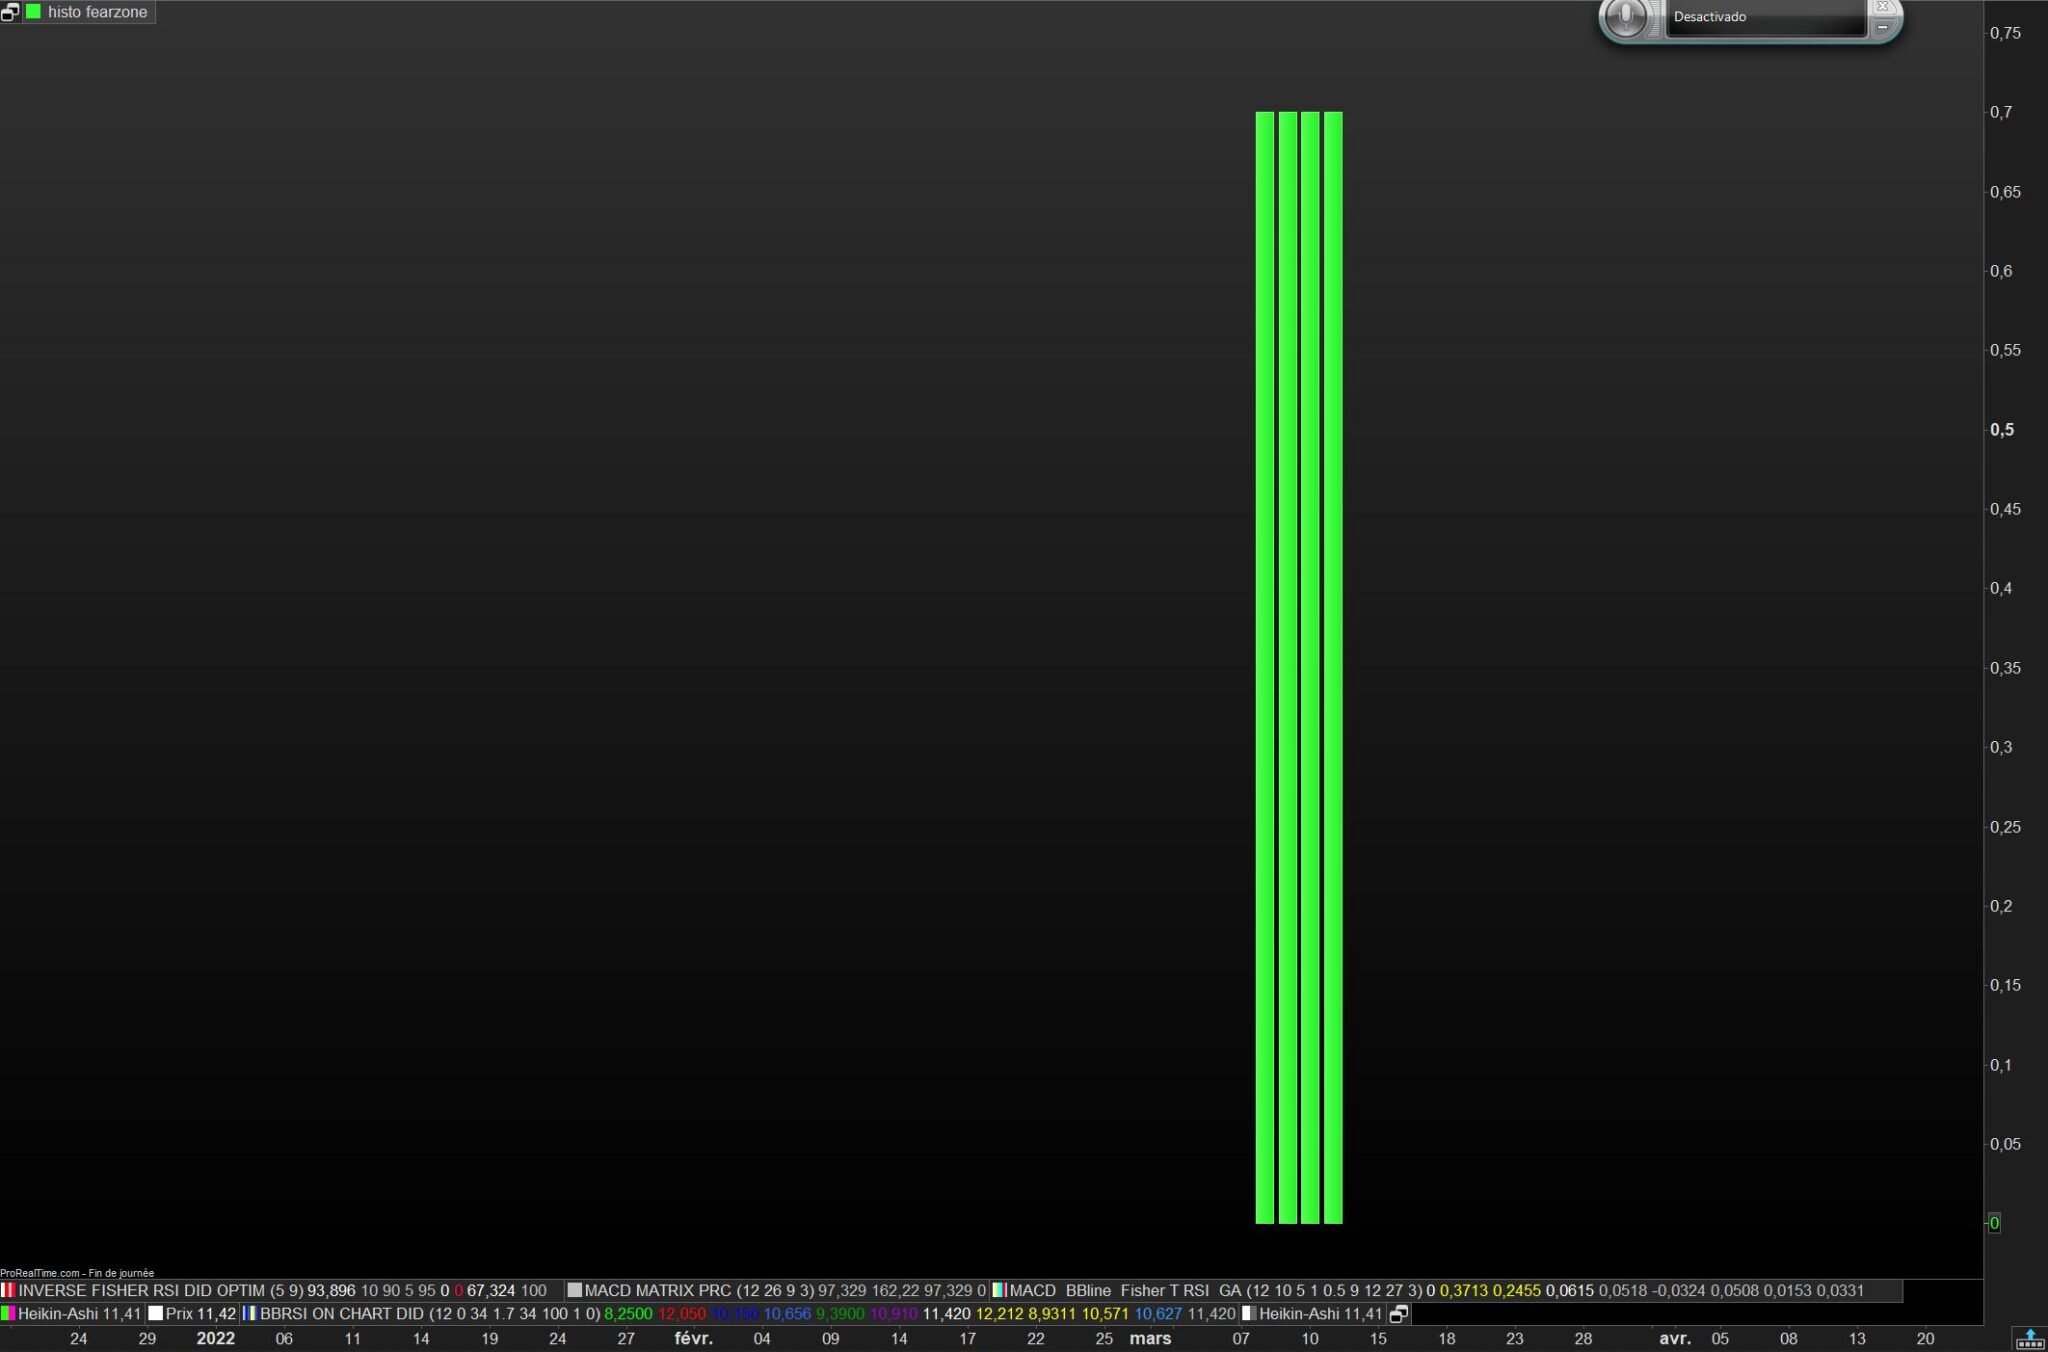Click the restore icon after Heikin-Ashi label
This screenshot has height=1352, width=2048.
pos(1399,1314)
